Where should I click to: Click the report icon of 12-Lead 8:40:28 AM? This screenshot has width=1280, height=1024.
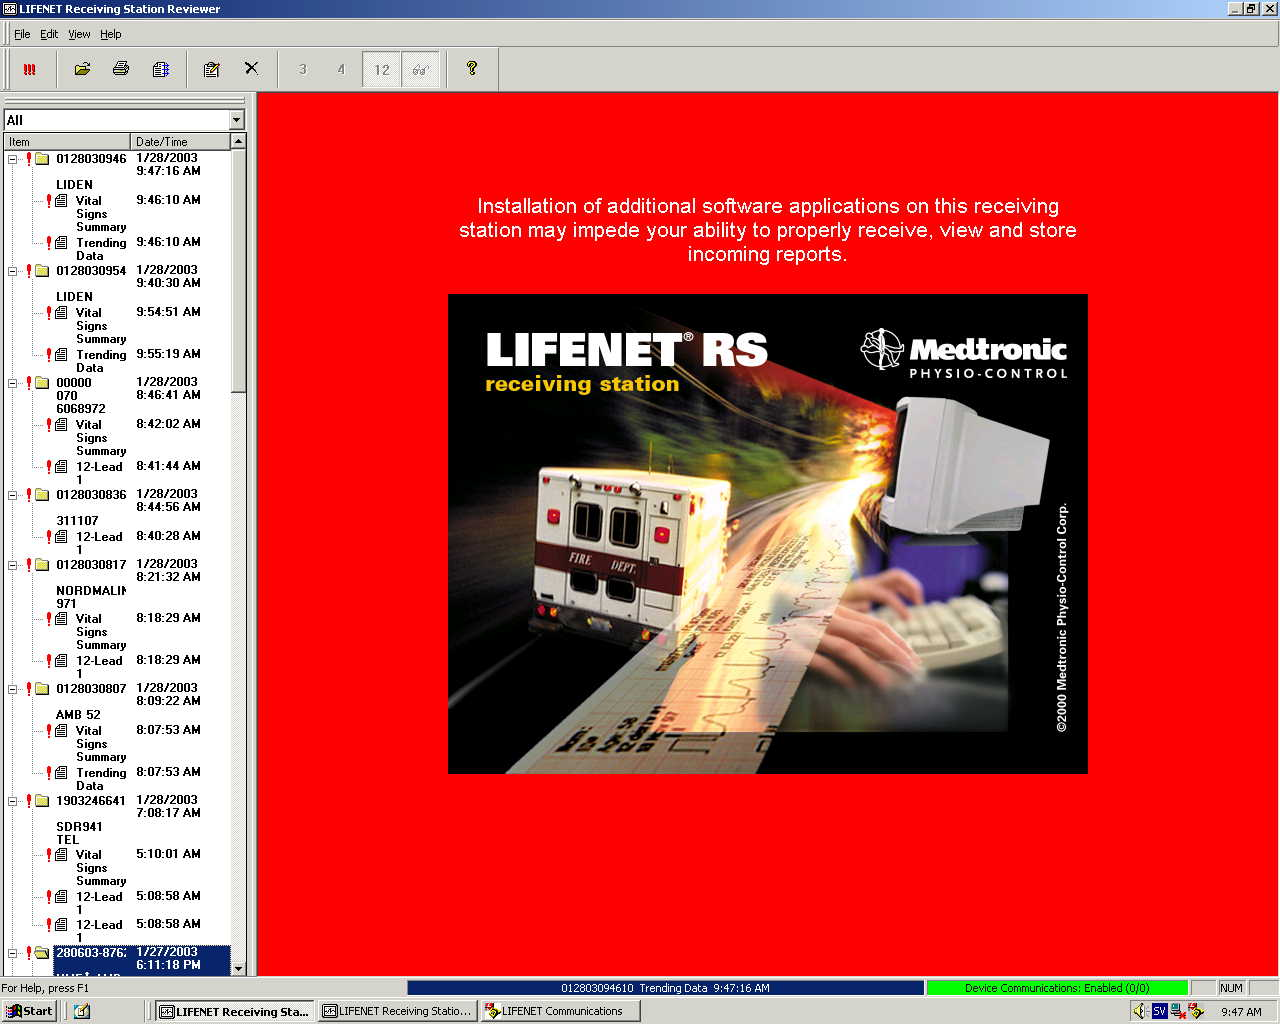[x=62, y=537]
